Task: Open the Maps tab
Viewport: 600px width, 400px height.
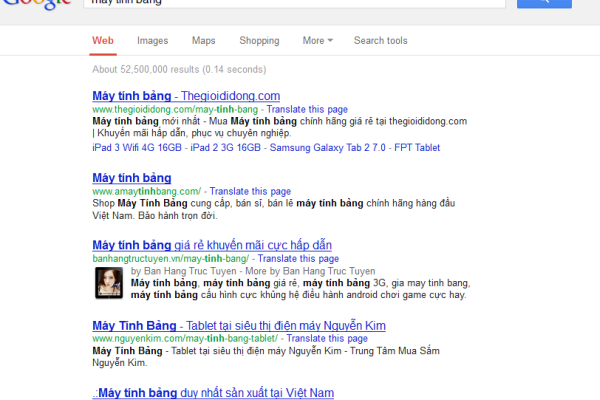Action: (x=204, y=41)
